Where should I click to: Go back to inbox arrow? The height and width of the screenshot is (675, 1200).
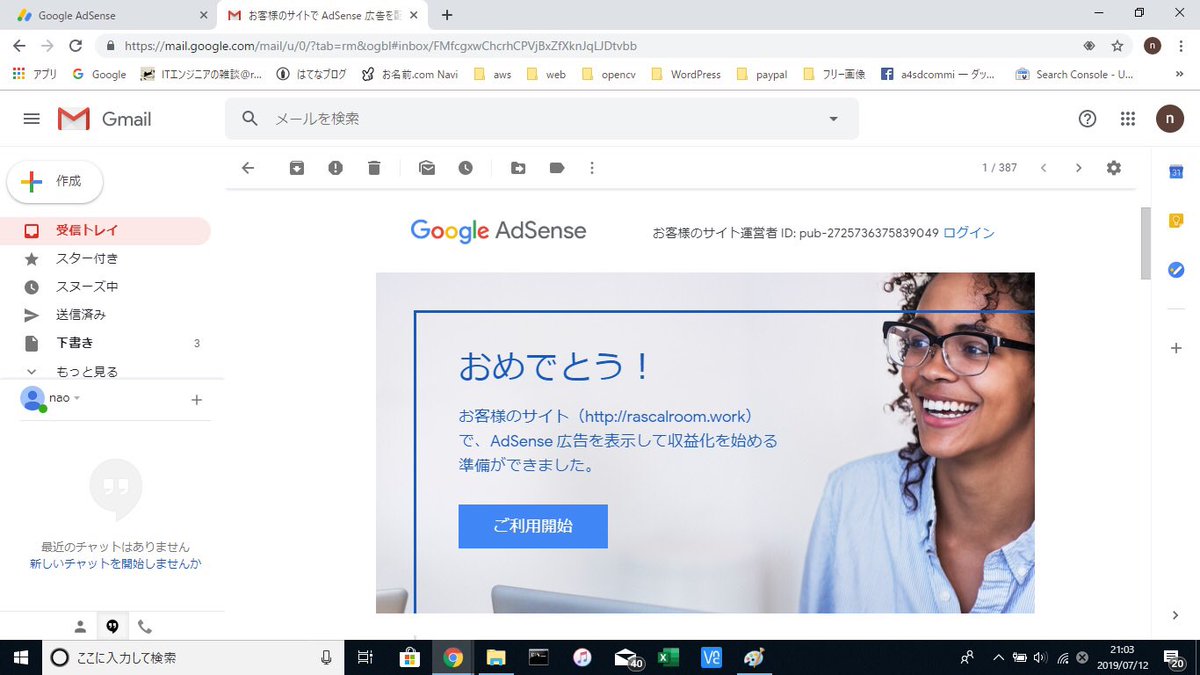[248, 168]
